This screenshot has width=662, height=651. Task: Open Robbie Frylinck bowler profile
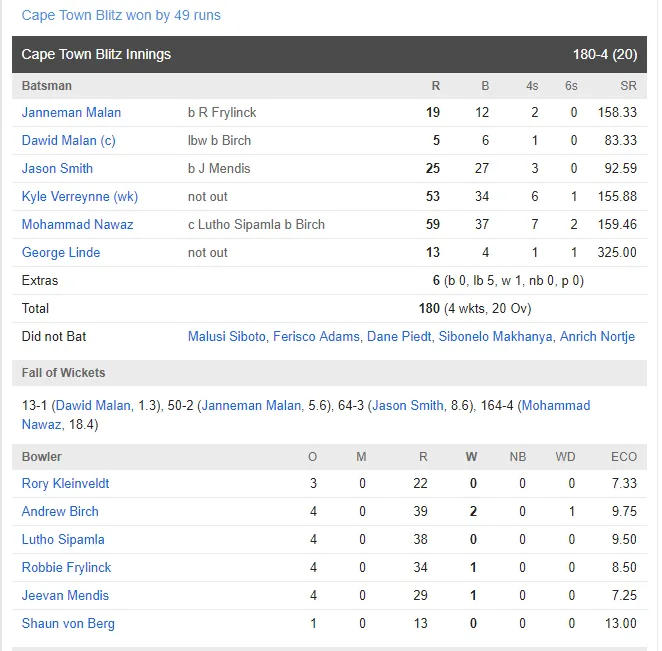[66, 567]
